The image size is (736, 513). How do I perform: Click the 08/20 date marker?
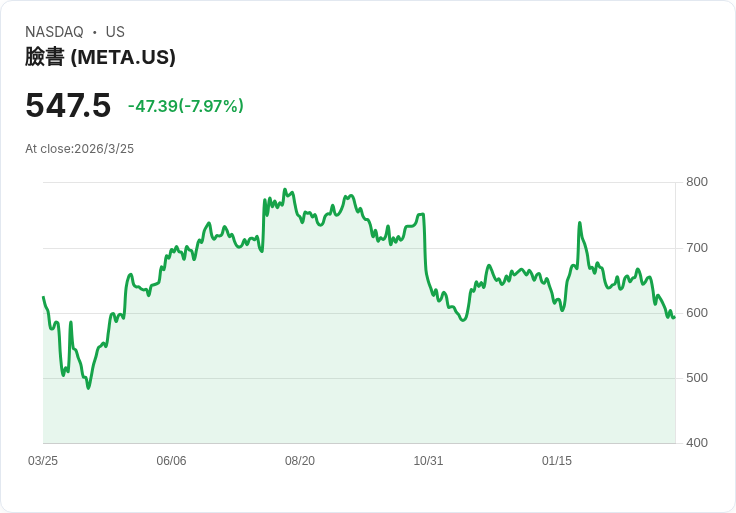coord(300,461)
